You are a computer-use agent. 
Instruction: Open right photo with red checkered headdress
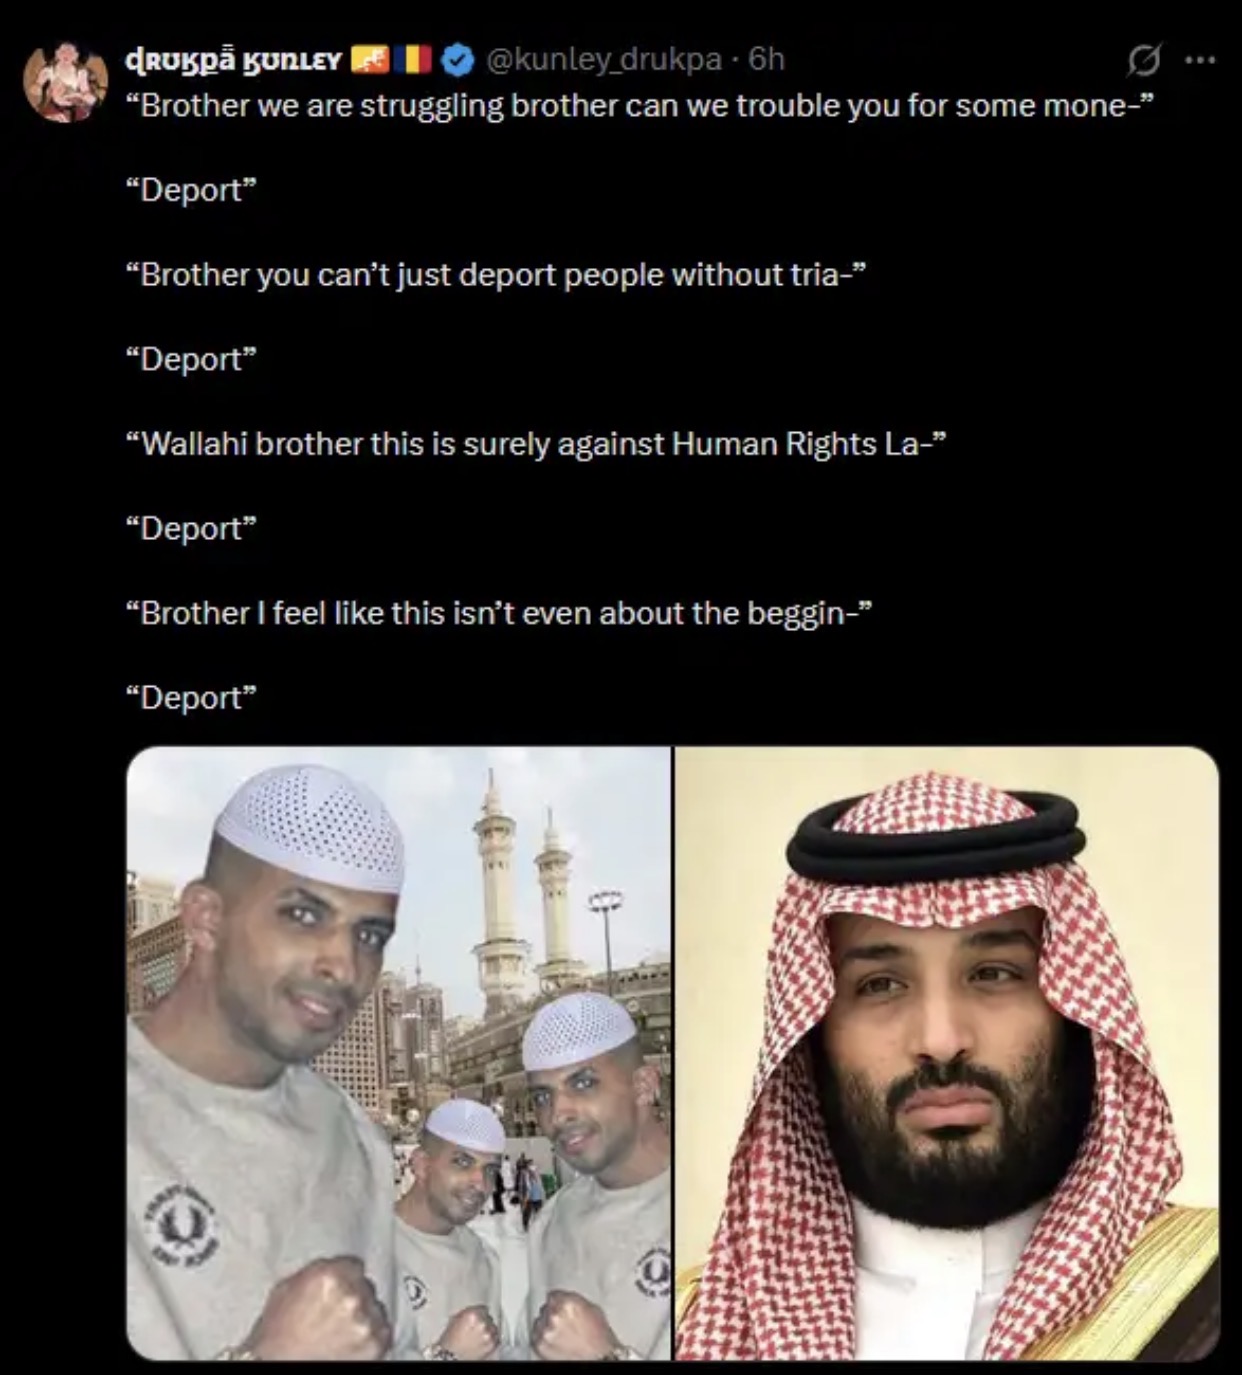pos(947,1053)
